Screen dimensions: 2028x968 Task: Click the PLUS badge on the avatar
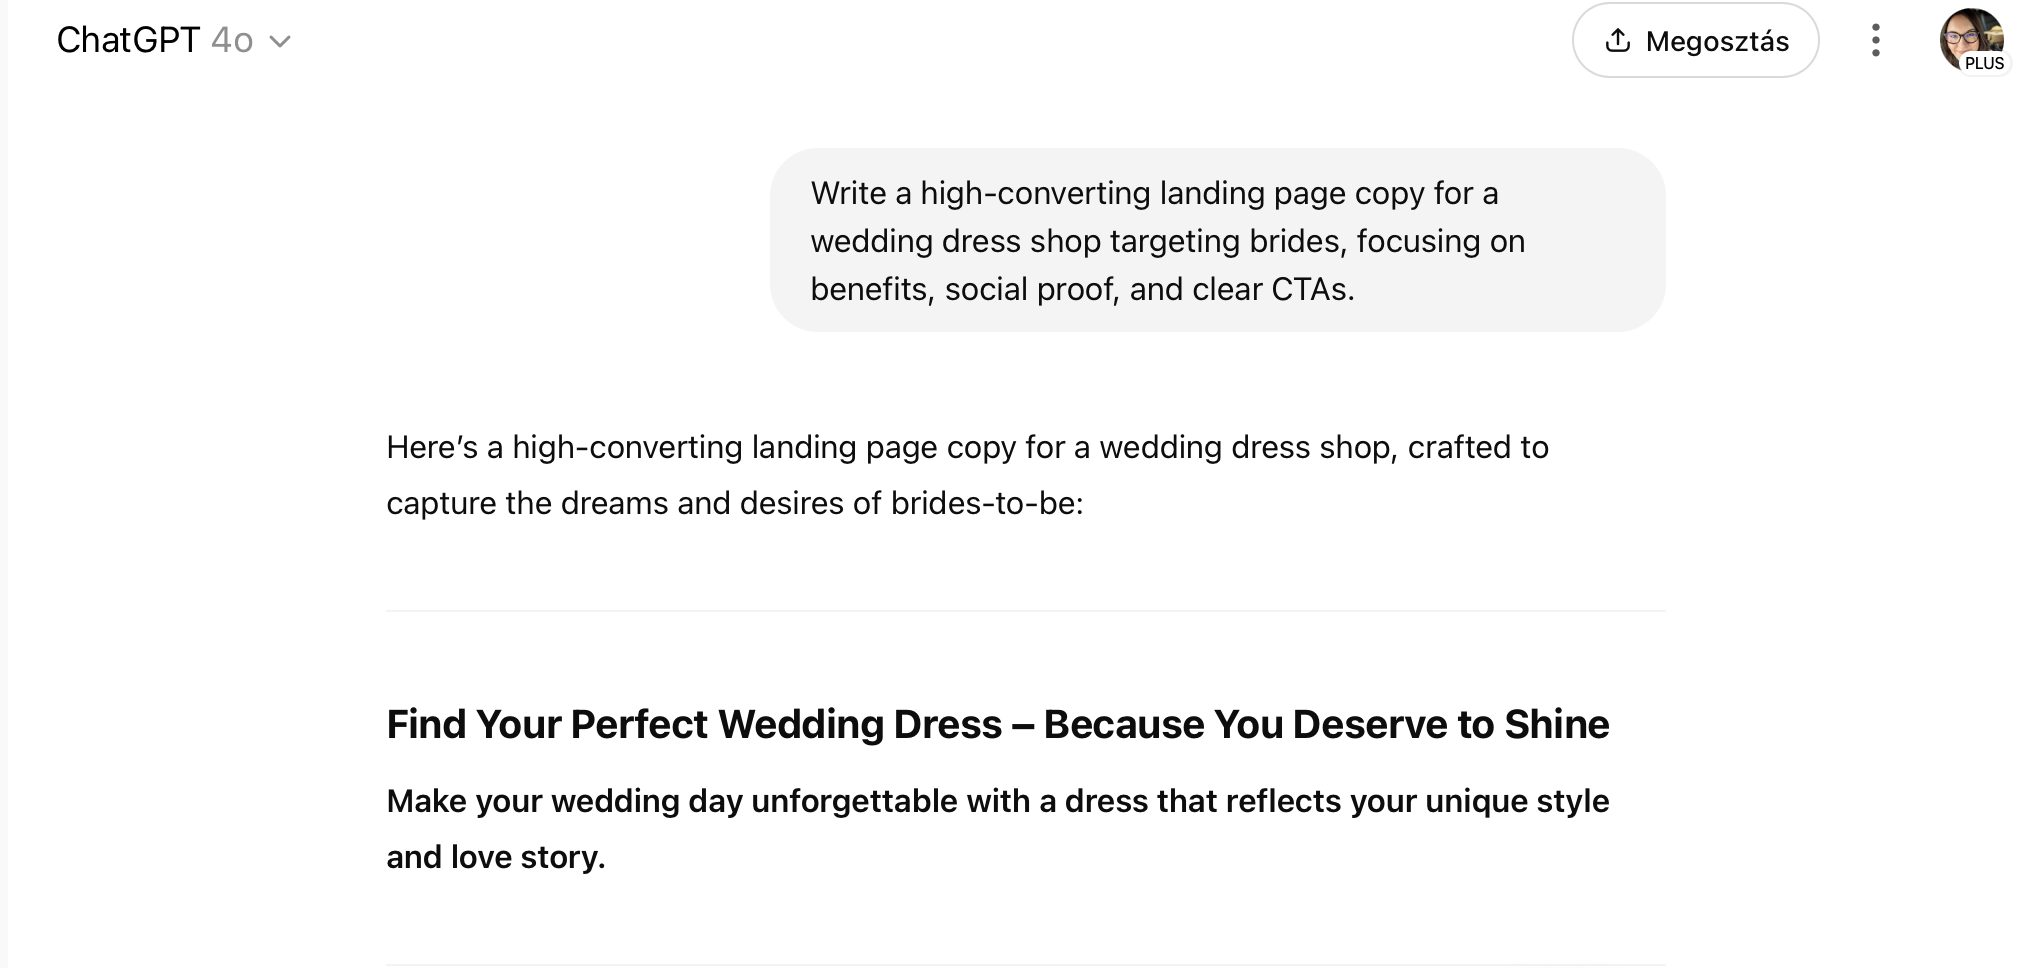1984,63
